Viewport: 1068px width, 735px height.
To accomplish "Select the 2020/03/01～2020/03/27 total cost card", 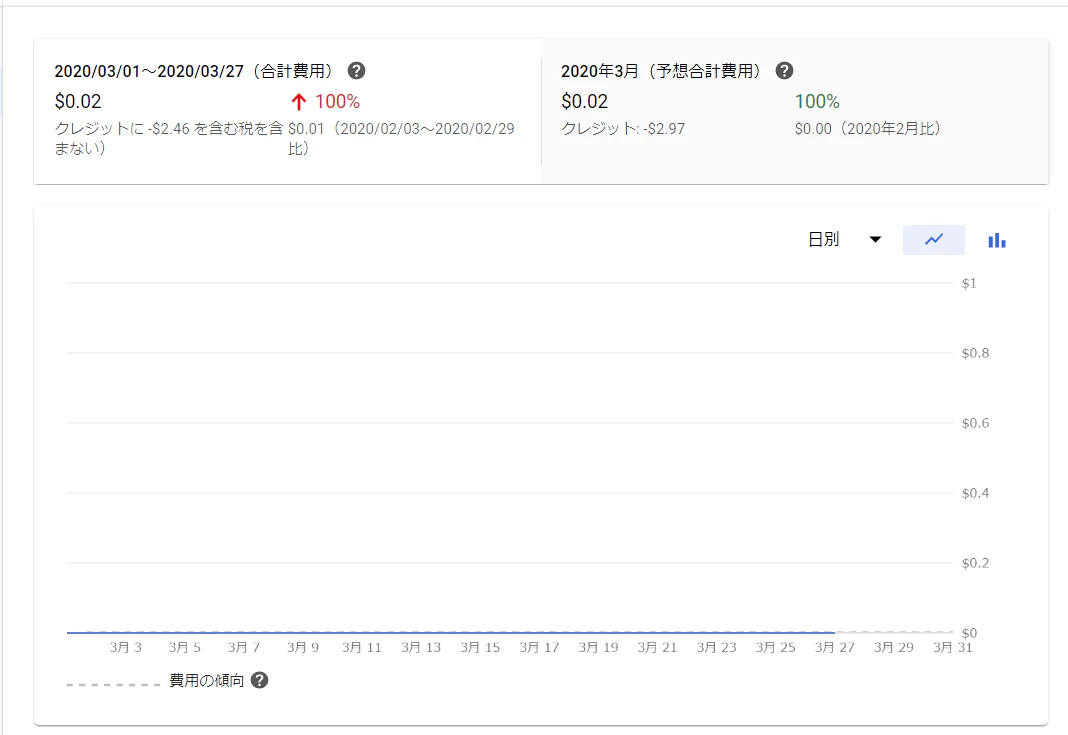I will [287, 111].
